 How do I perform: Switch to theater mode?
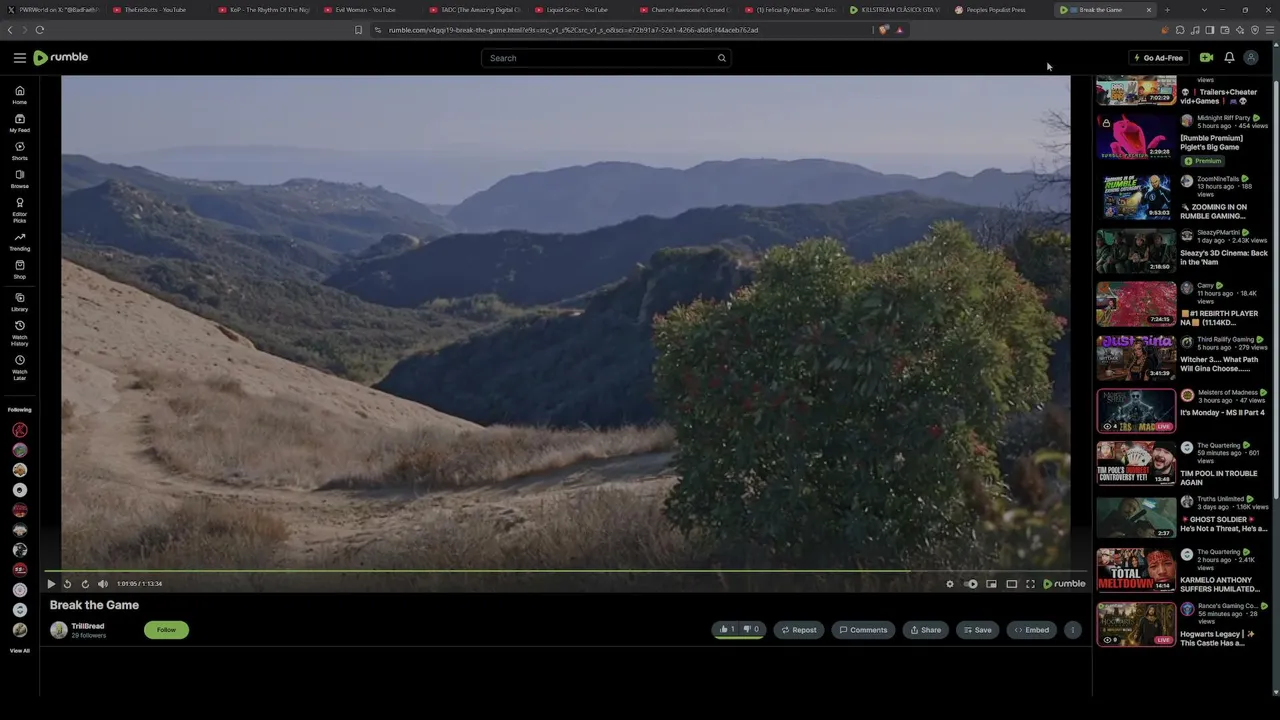pyautogui.click(x=1012, y=584)
